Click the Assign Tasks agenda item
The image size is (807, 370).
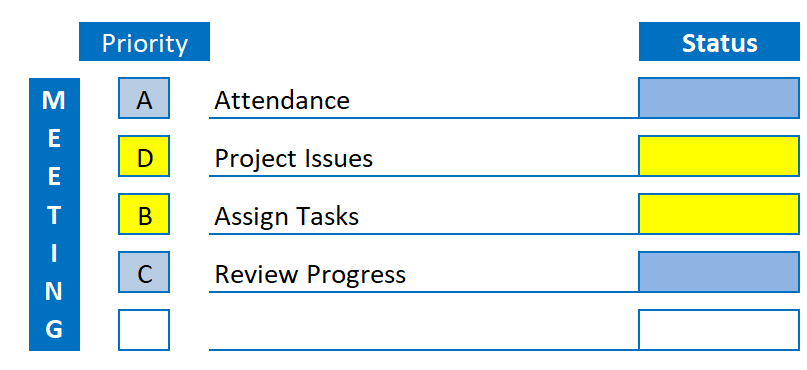coord(287,216)
